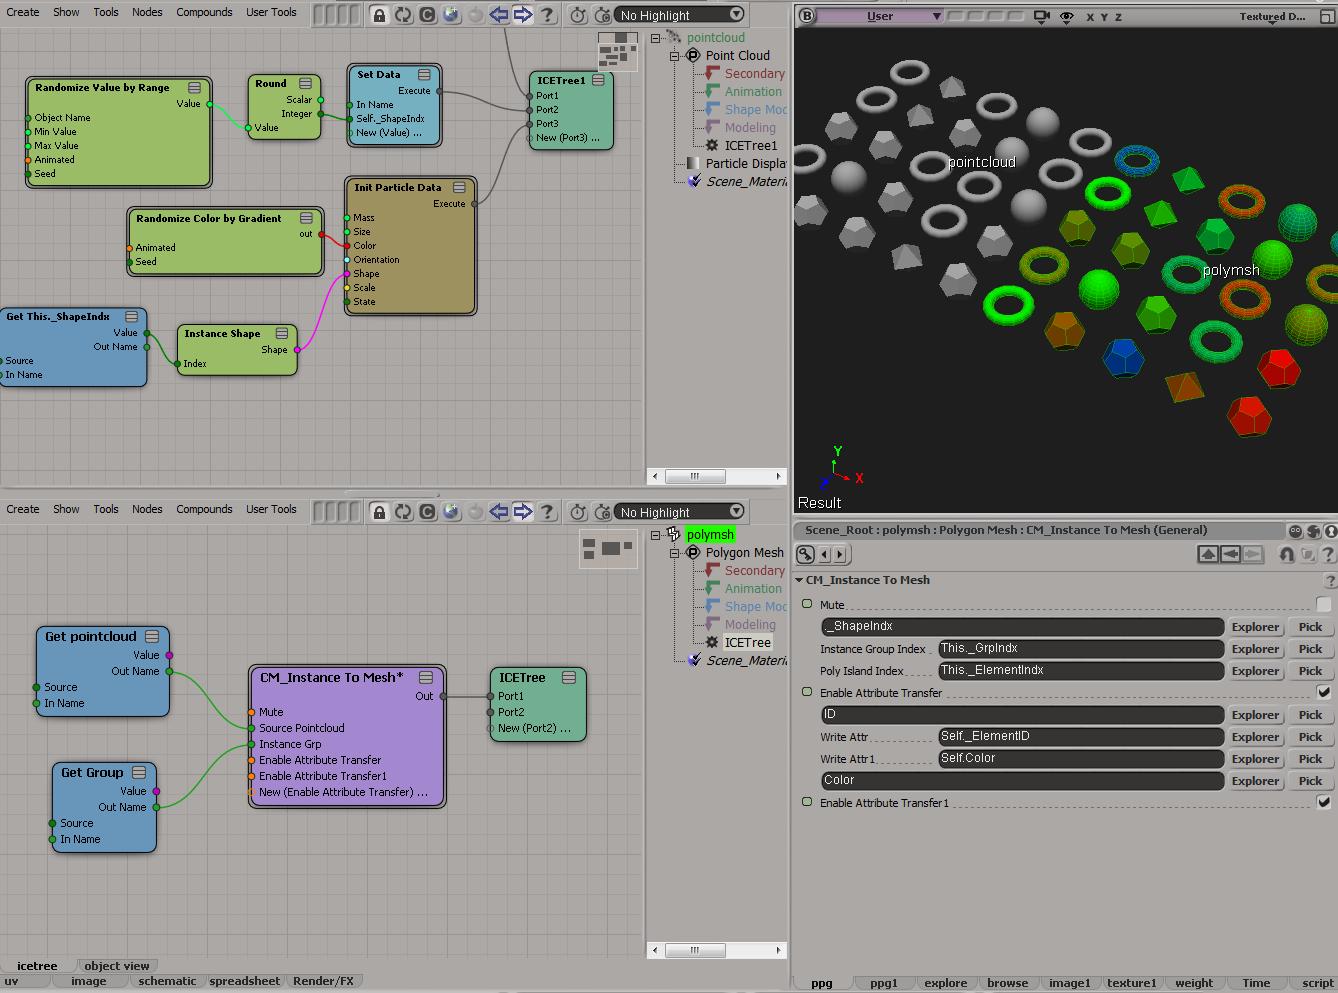The height and width of the screenshot is (993, 1338).
Task: Open the top No Highlight dropdown
Action: 679,15
